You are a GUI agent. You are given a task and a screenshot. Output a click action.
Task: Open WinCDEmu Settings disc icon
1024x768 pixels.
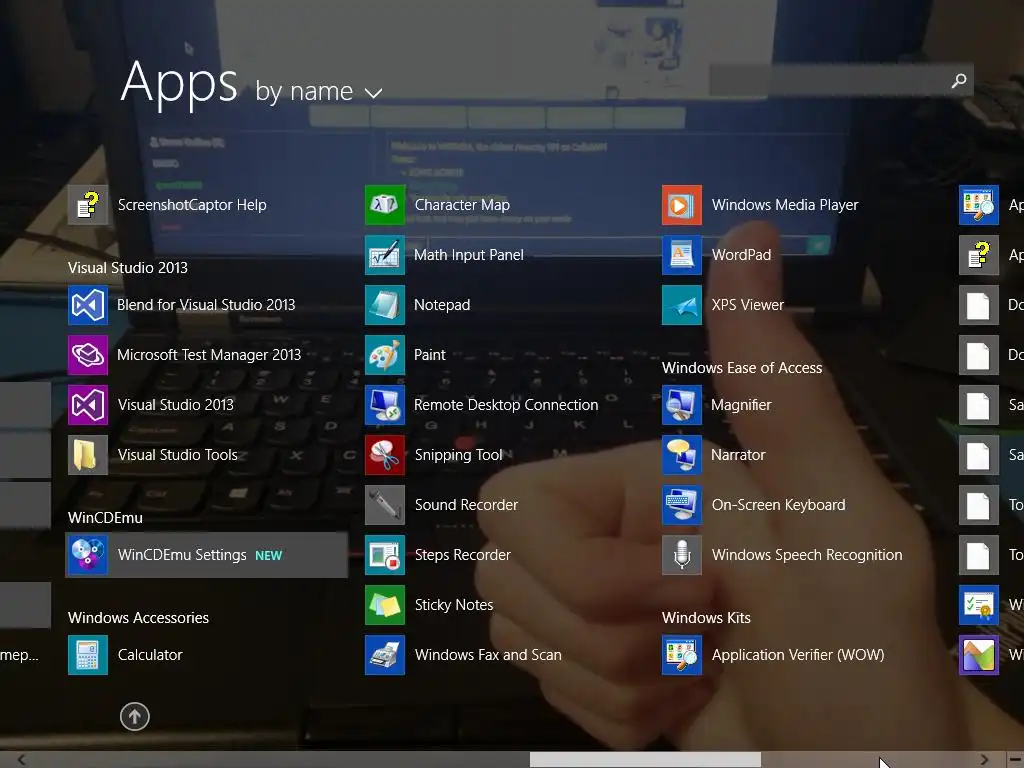[88, 555]
